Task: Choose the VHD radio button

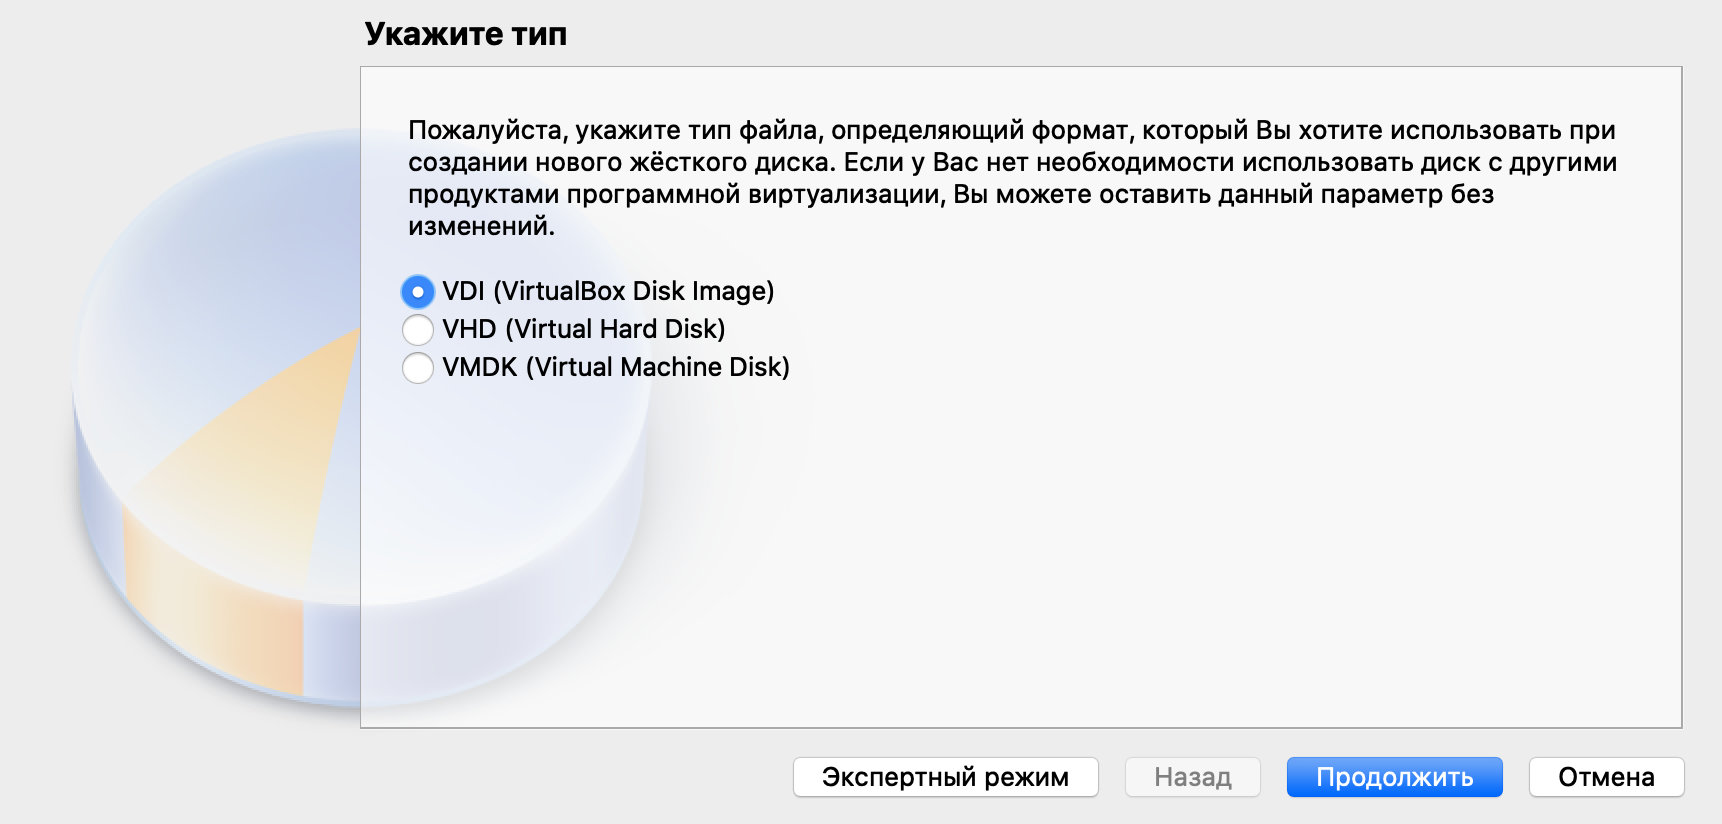Action: click(x=417, y=329)
